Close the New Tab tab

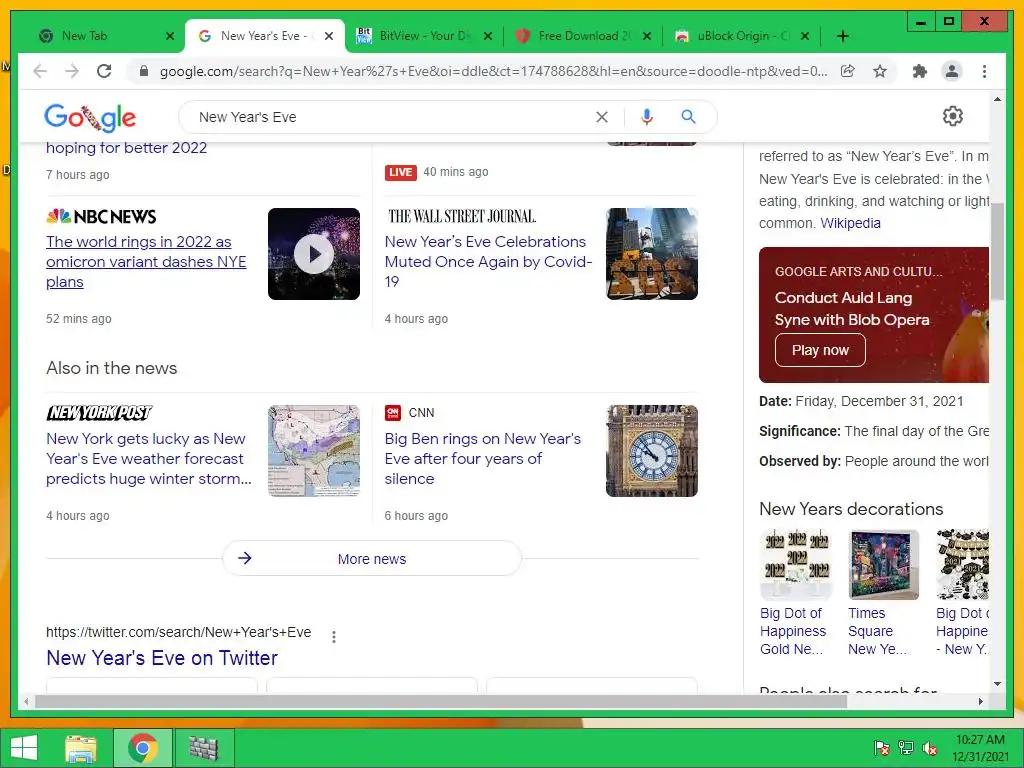tap(170, 36)
